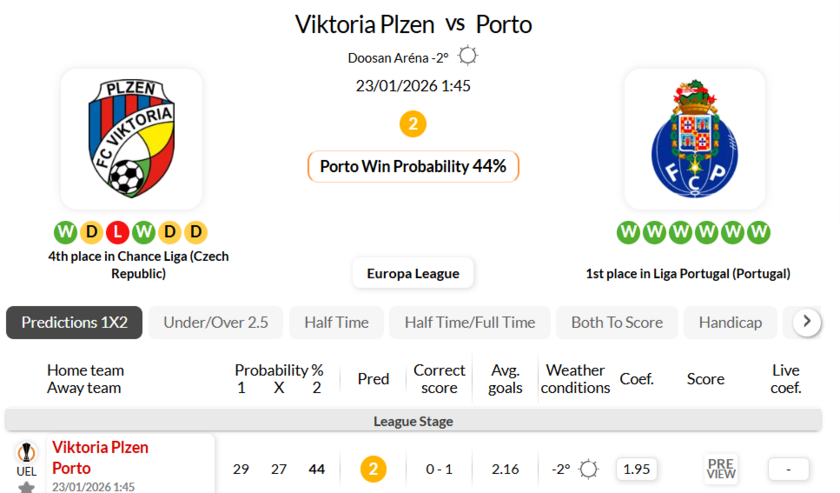Open the Handicap predictions tab
The width and height of the screenshot is (840, 493).
[730, 322]
